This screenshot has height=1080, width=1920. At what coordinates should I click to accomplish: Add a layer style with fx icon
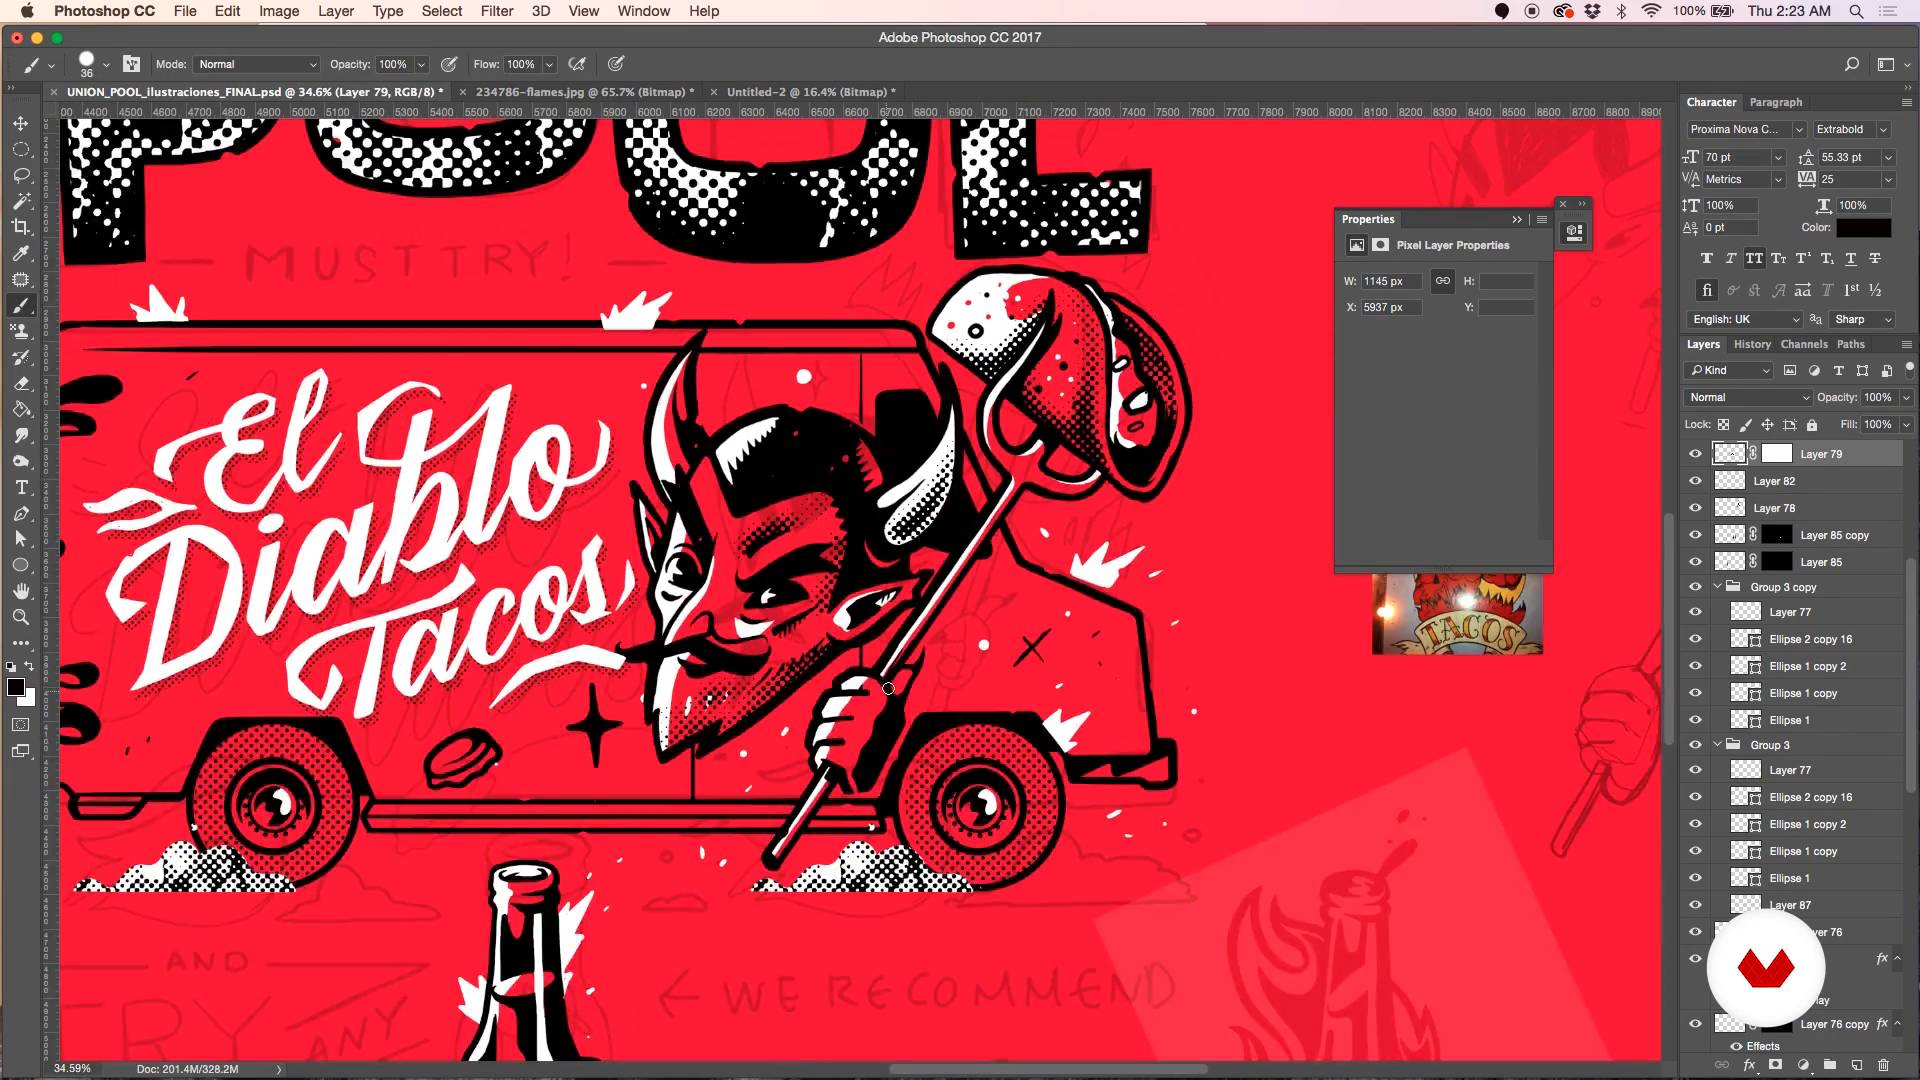(x=1749, y=1066)
